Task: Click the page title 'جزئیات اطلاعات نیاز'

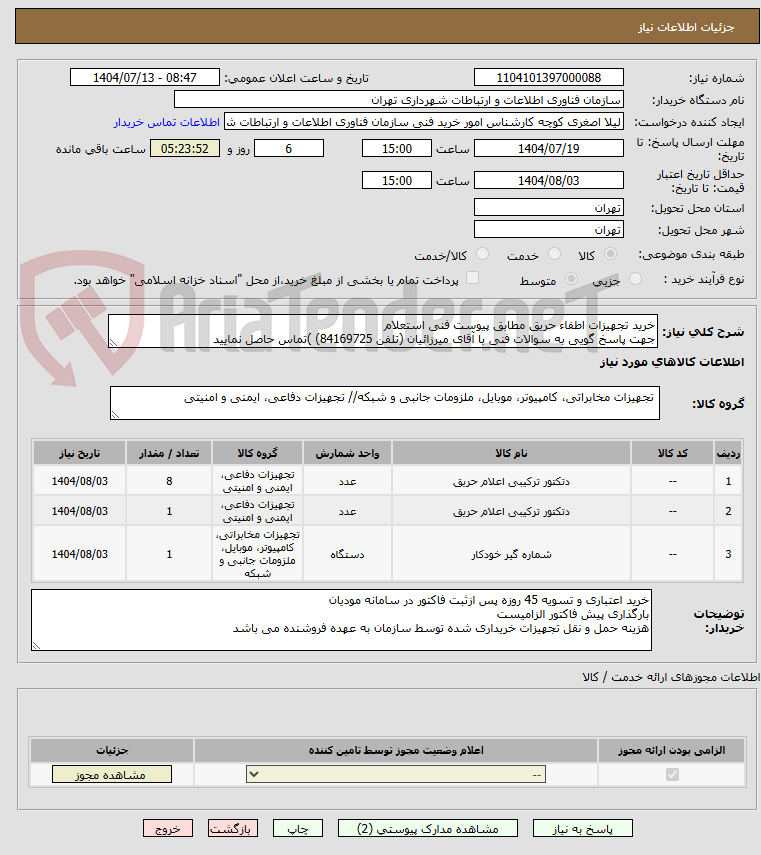Action: [x=686, y=27]
